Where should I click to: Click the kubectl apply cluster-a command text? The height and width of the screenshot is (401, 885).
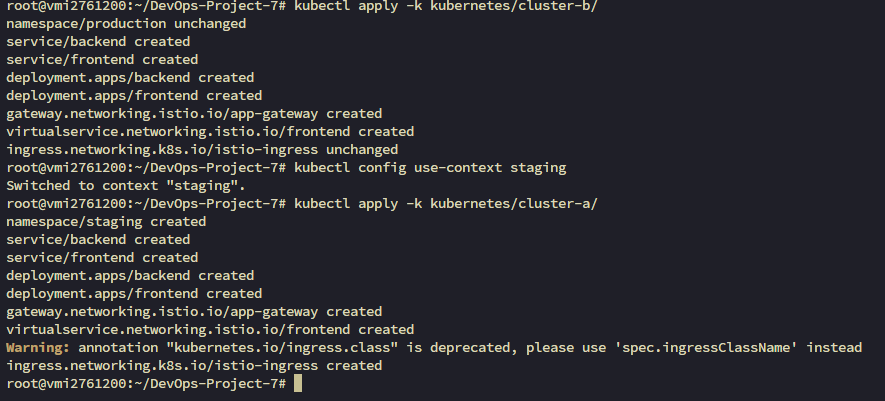pyautogui.click(x=449, y=204)
